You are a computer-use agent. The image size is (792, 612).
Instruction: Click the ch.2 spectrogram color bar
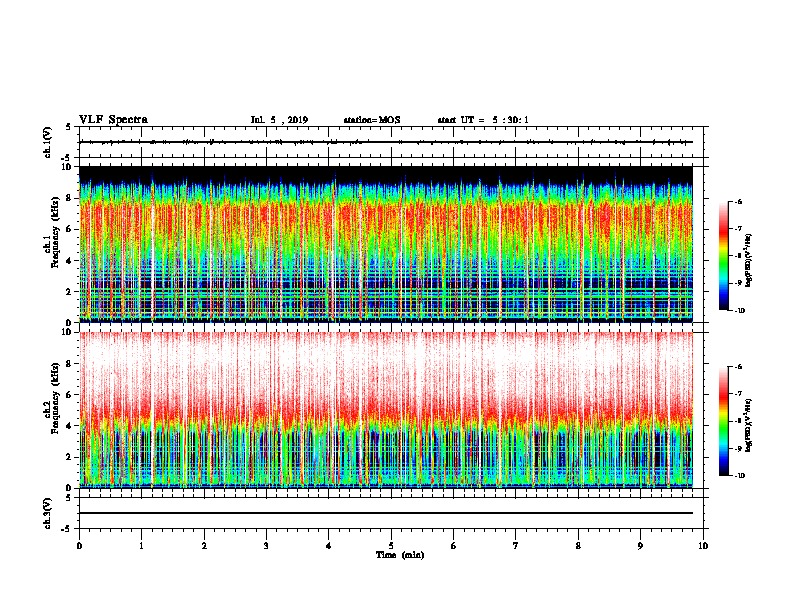(723, 421)
